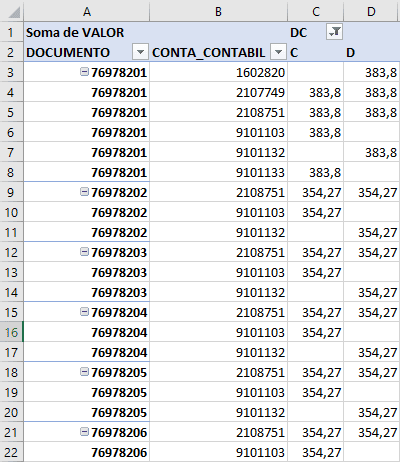Screen dimensions: 400x462
Task: Select the 383,8 debit value in row 7
Action: (x=372, y=152)
